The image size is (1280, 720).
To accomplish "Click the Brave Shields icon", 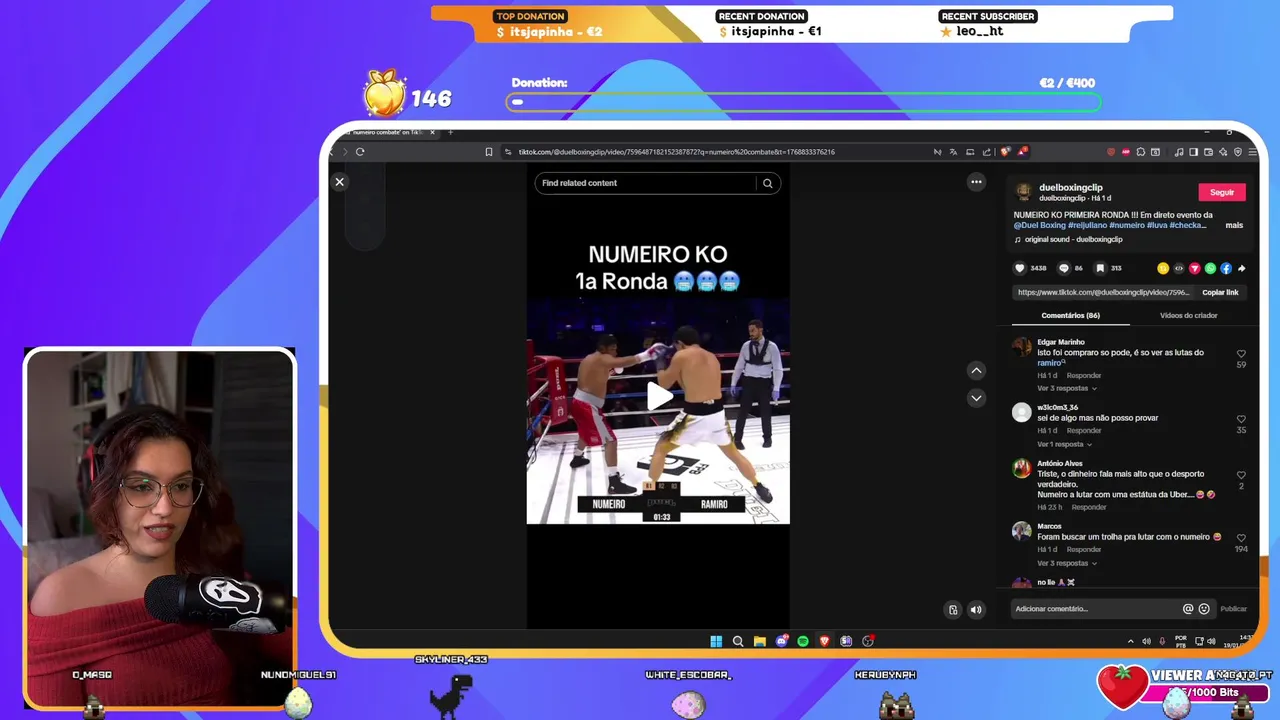I will (1007, 152).
